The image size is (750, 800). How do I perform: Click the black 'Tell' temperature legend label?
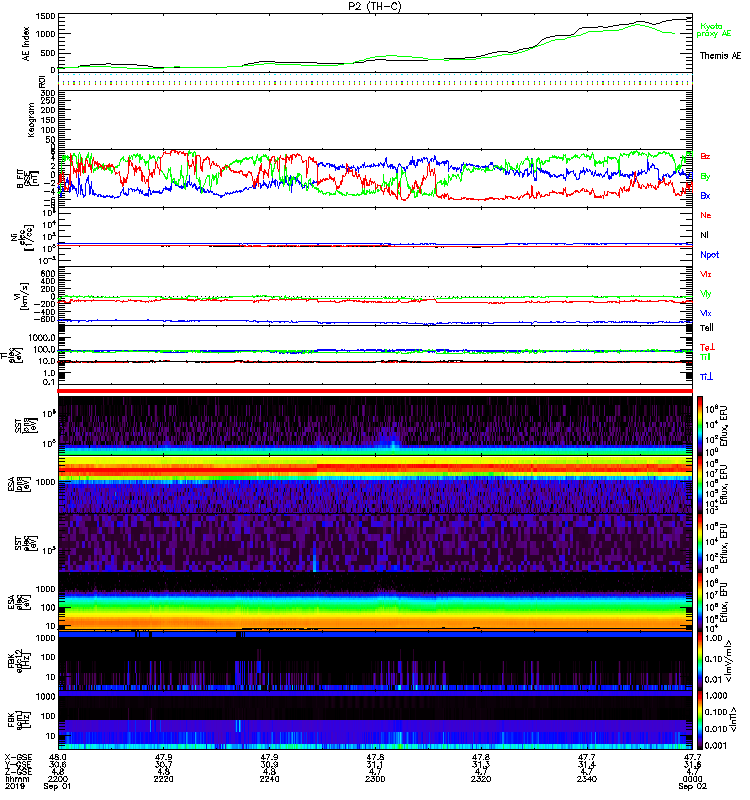click(707, 328)
